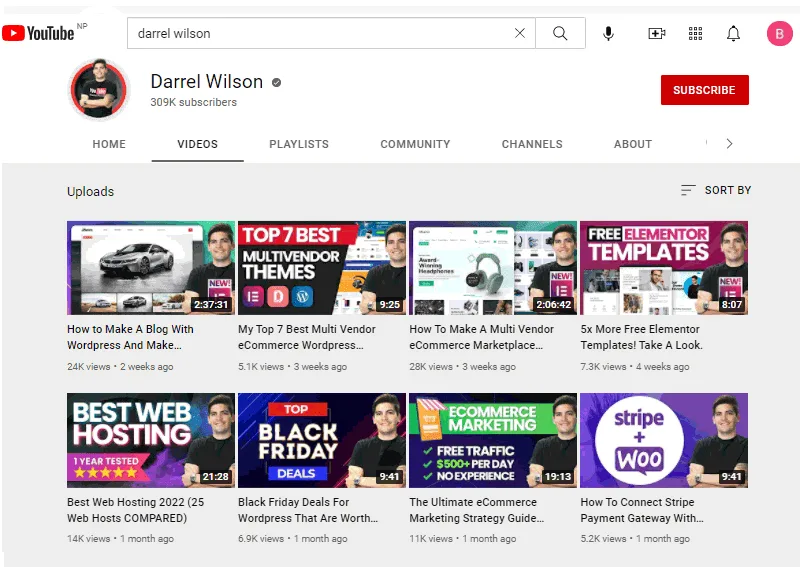Click title How To Connect Stripe Payment Gateway

pos(642,510)
